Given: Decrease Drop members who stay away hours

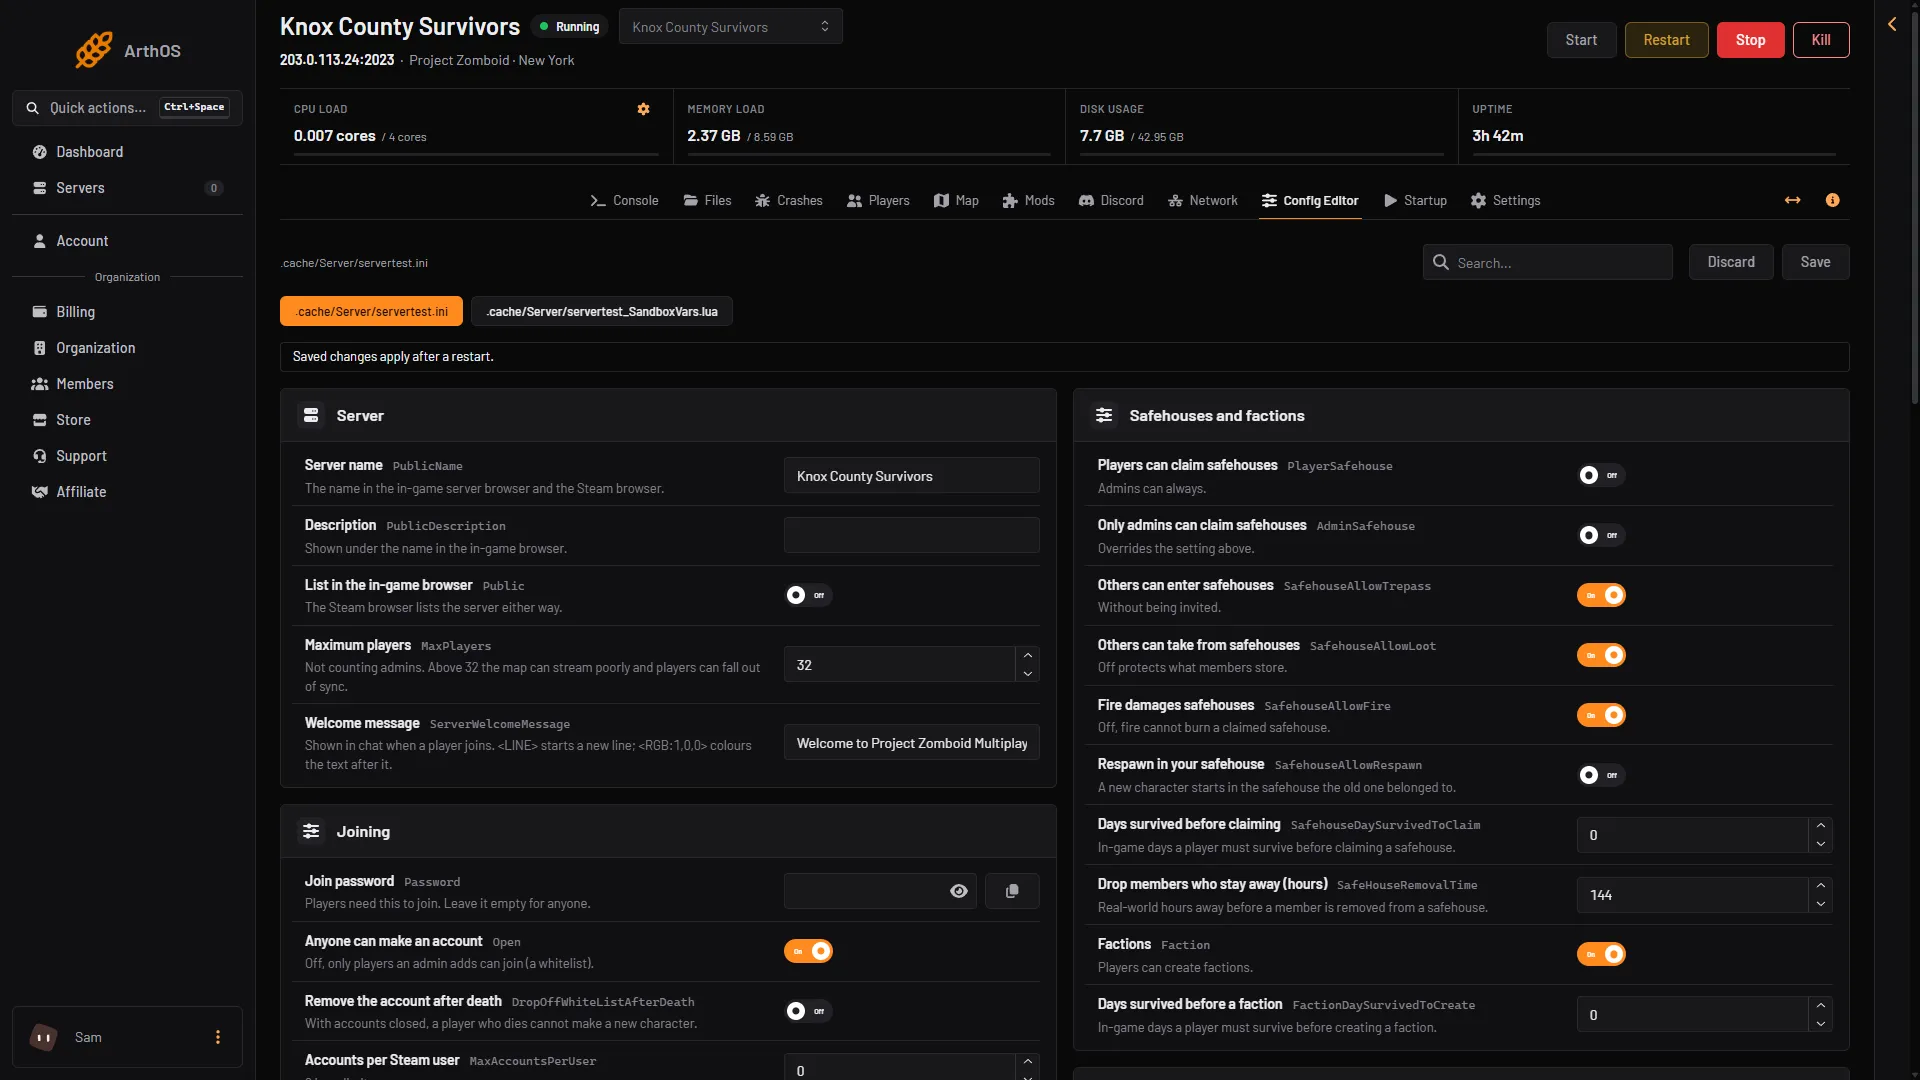Looking at the screenshot, I should pos(1820,904).
